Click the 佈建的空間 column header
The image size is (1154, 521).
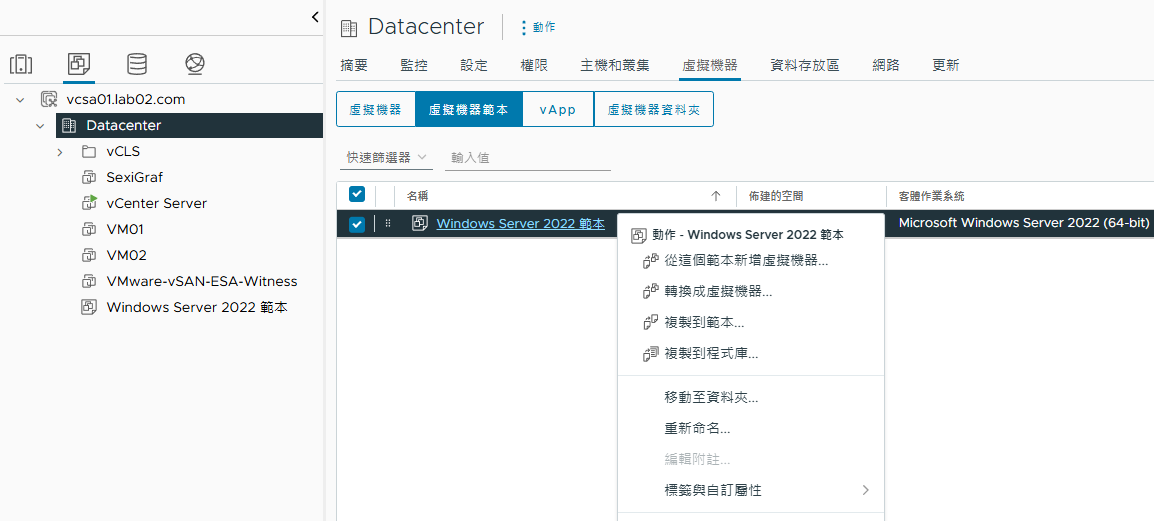coord(776,196)
